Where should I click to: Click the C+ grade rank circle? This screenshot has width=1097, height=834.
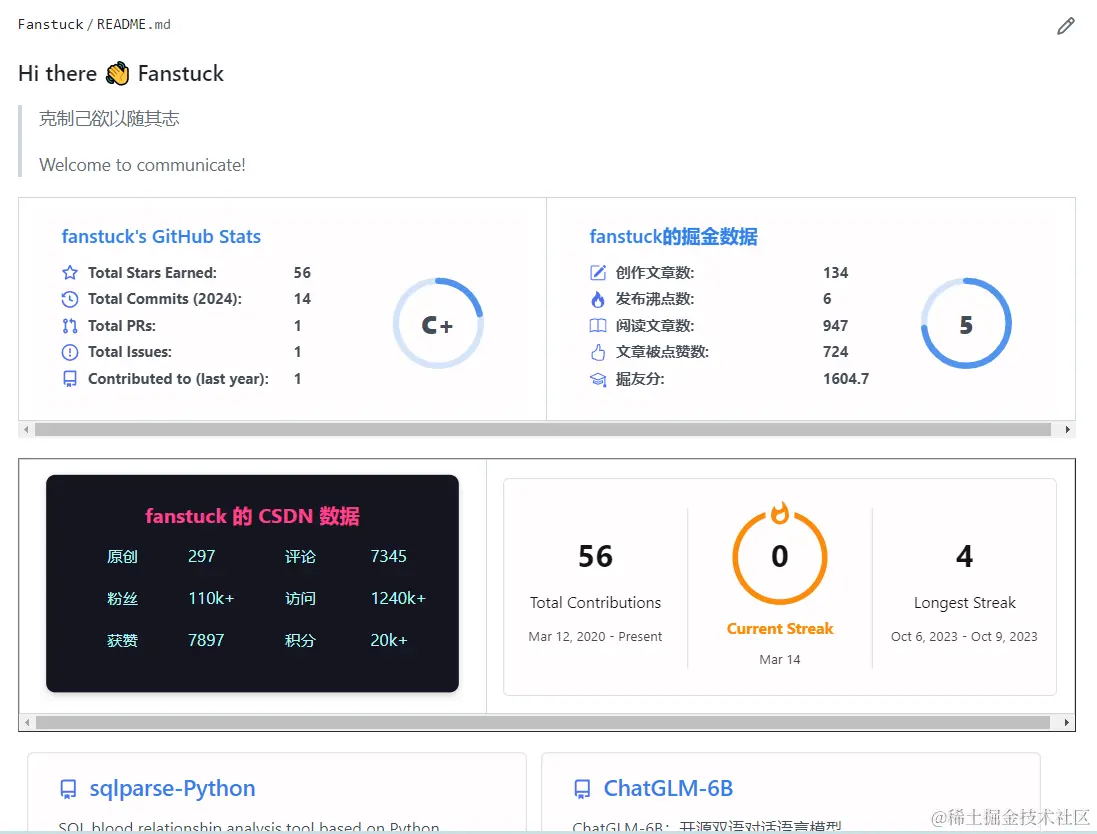[x=438, y=324]
